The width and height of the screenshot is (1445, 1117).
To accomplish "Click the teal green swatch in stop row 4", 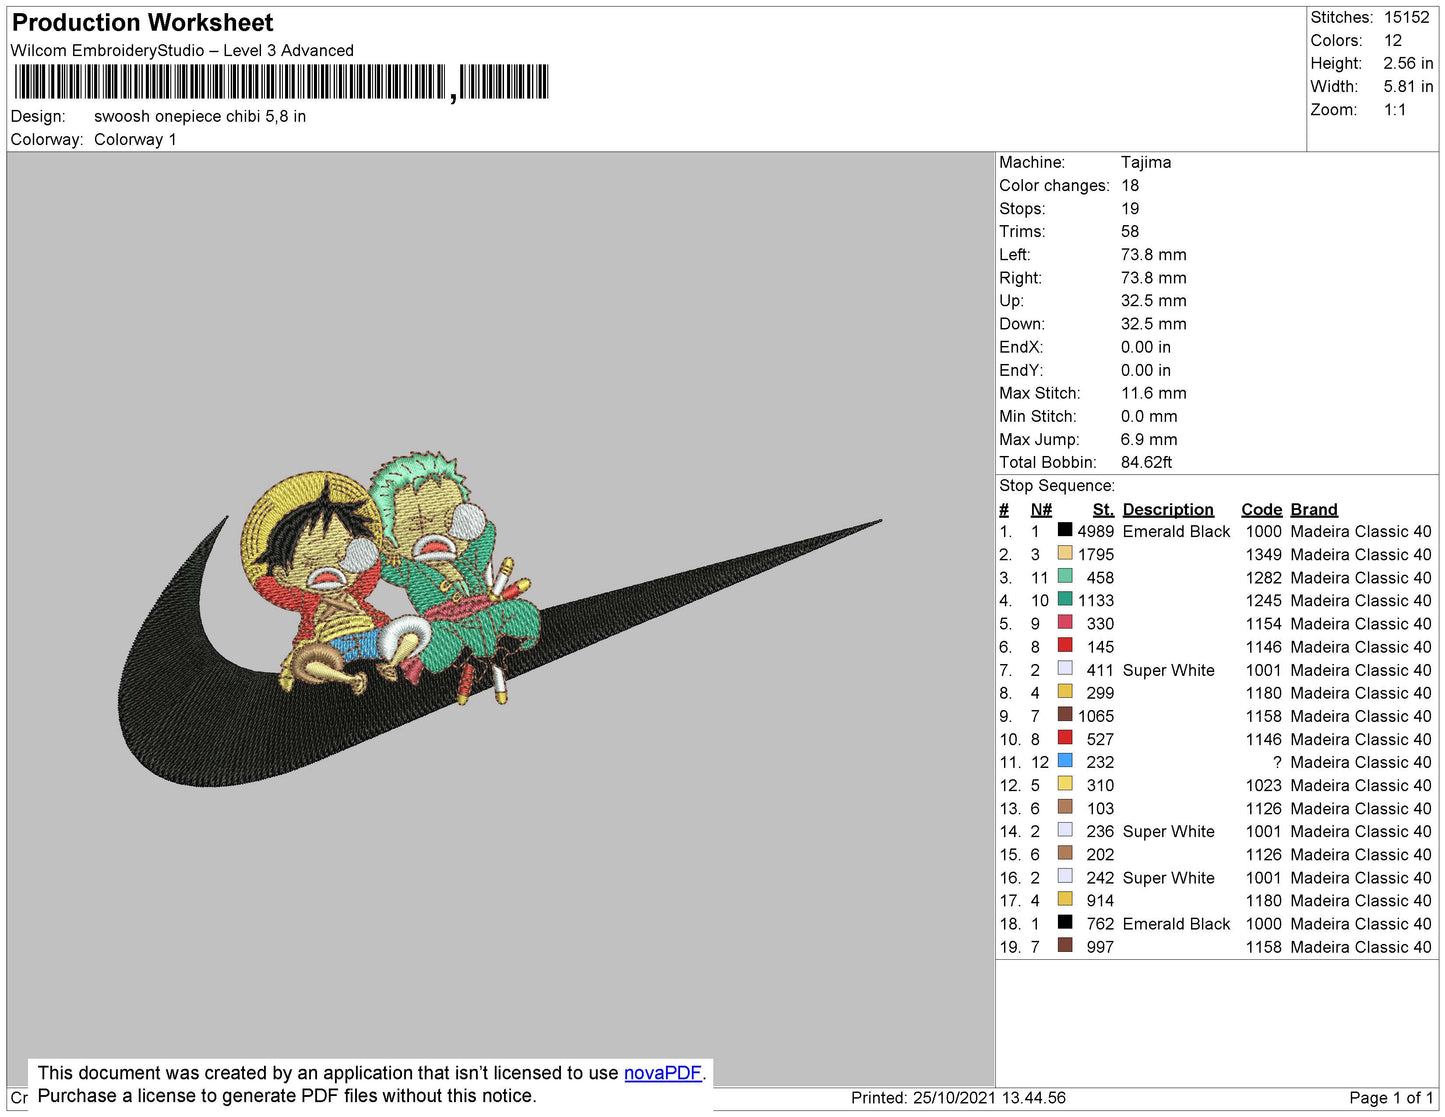I will tap(1065, 600).
